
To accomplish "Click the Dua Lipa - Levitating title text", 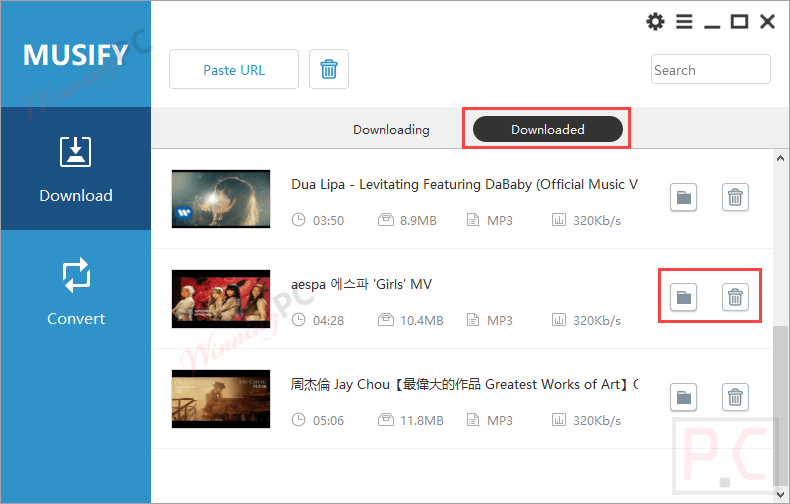I will [x=464, y=184].
